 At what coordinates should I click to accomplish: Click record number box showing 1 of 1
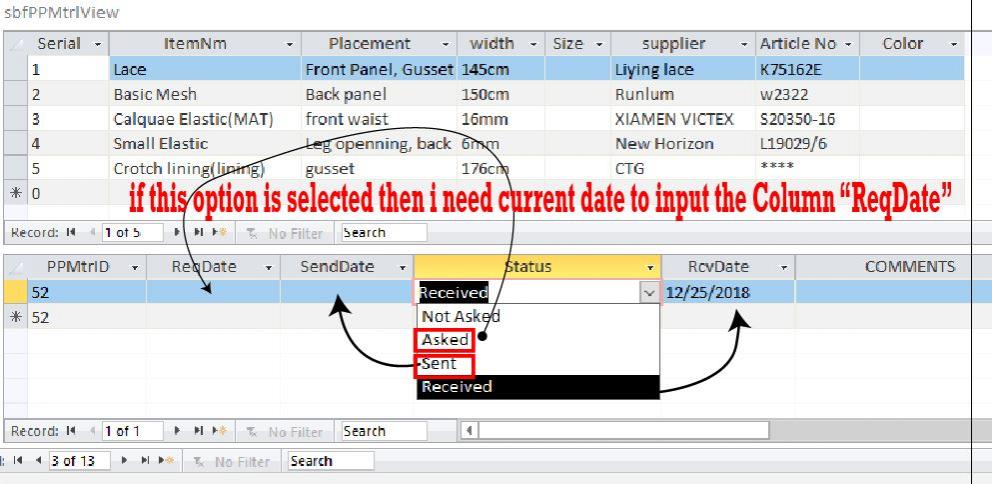(132, 431)
